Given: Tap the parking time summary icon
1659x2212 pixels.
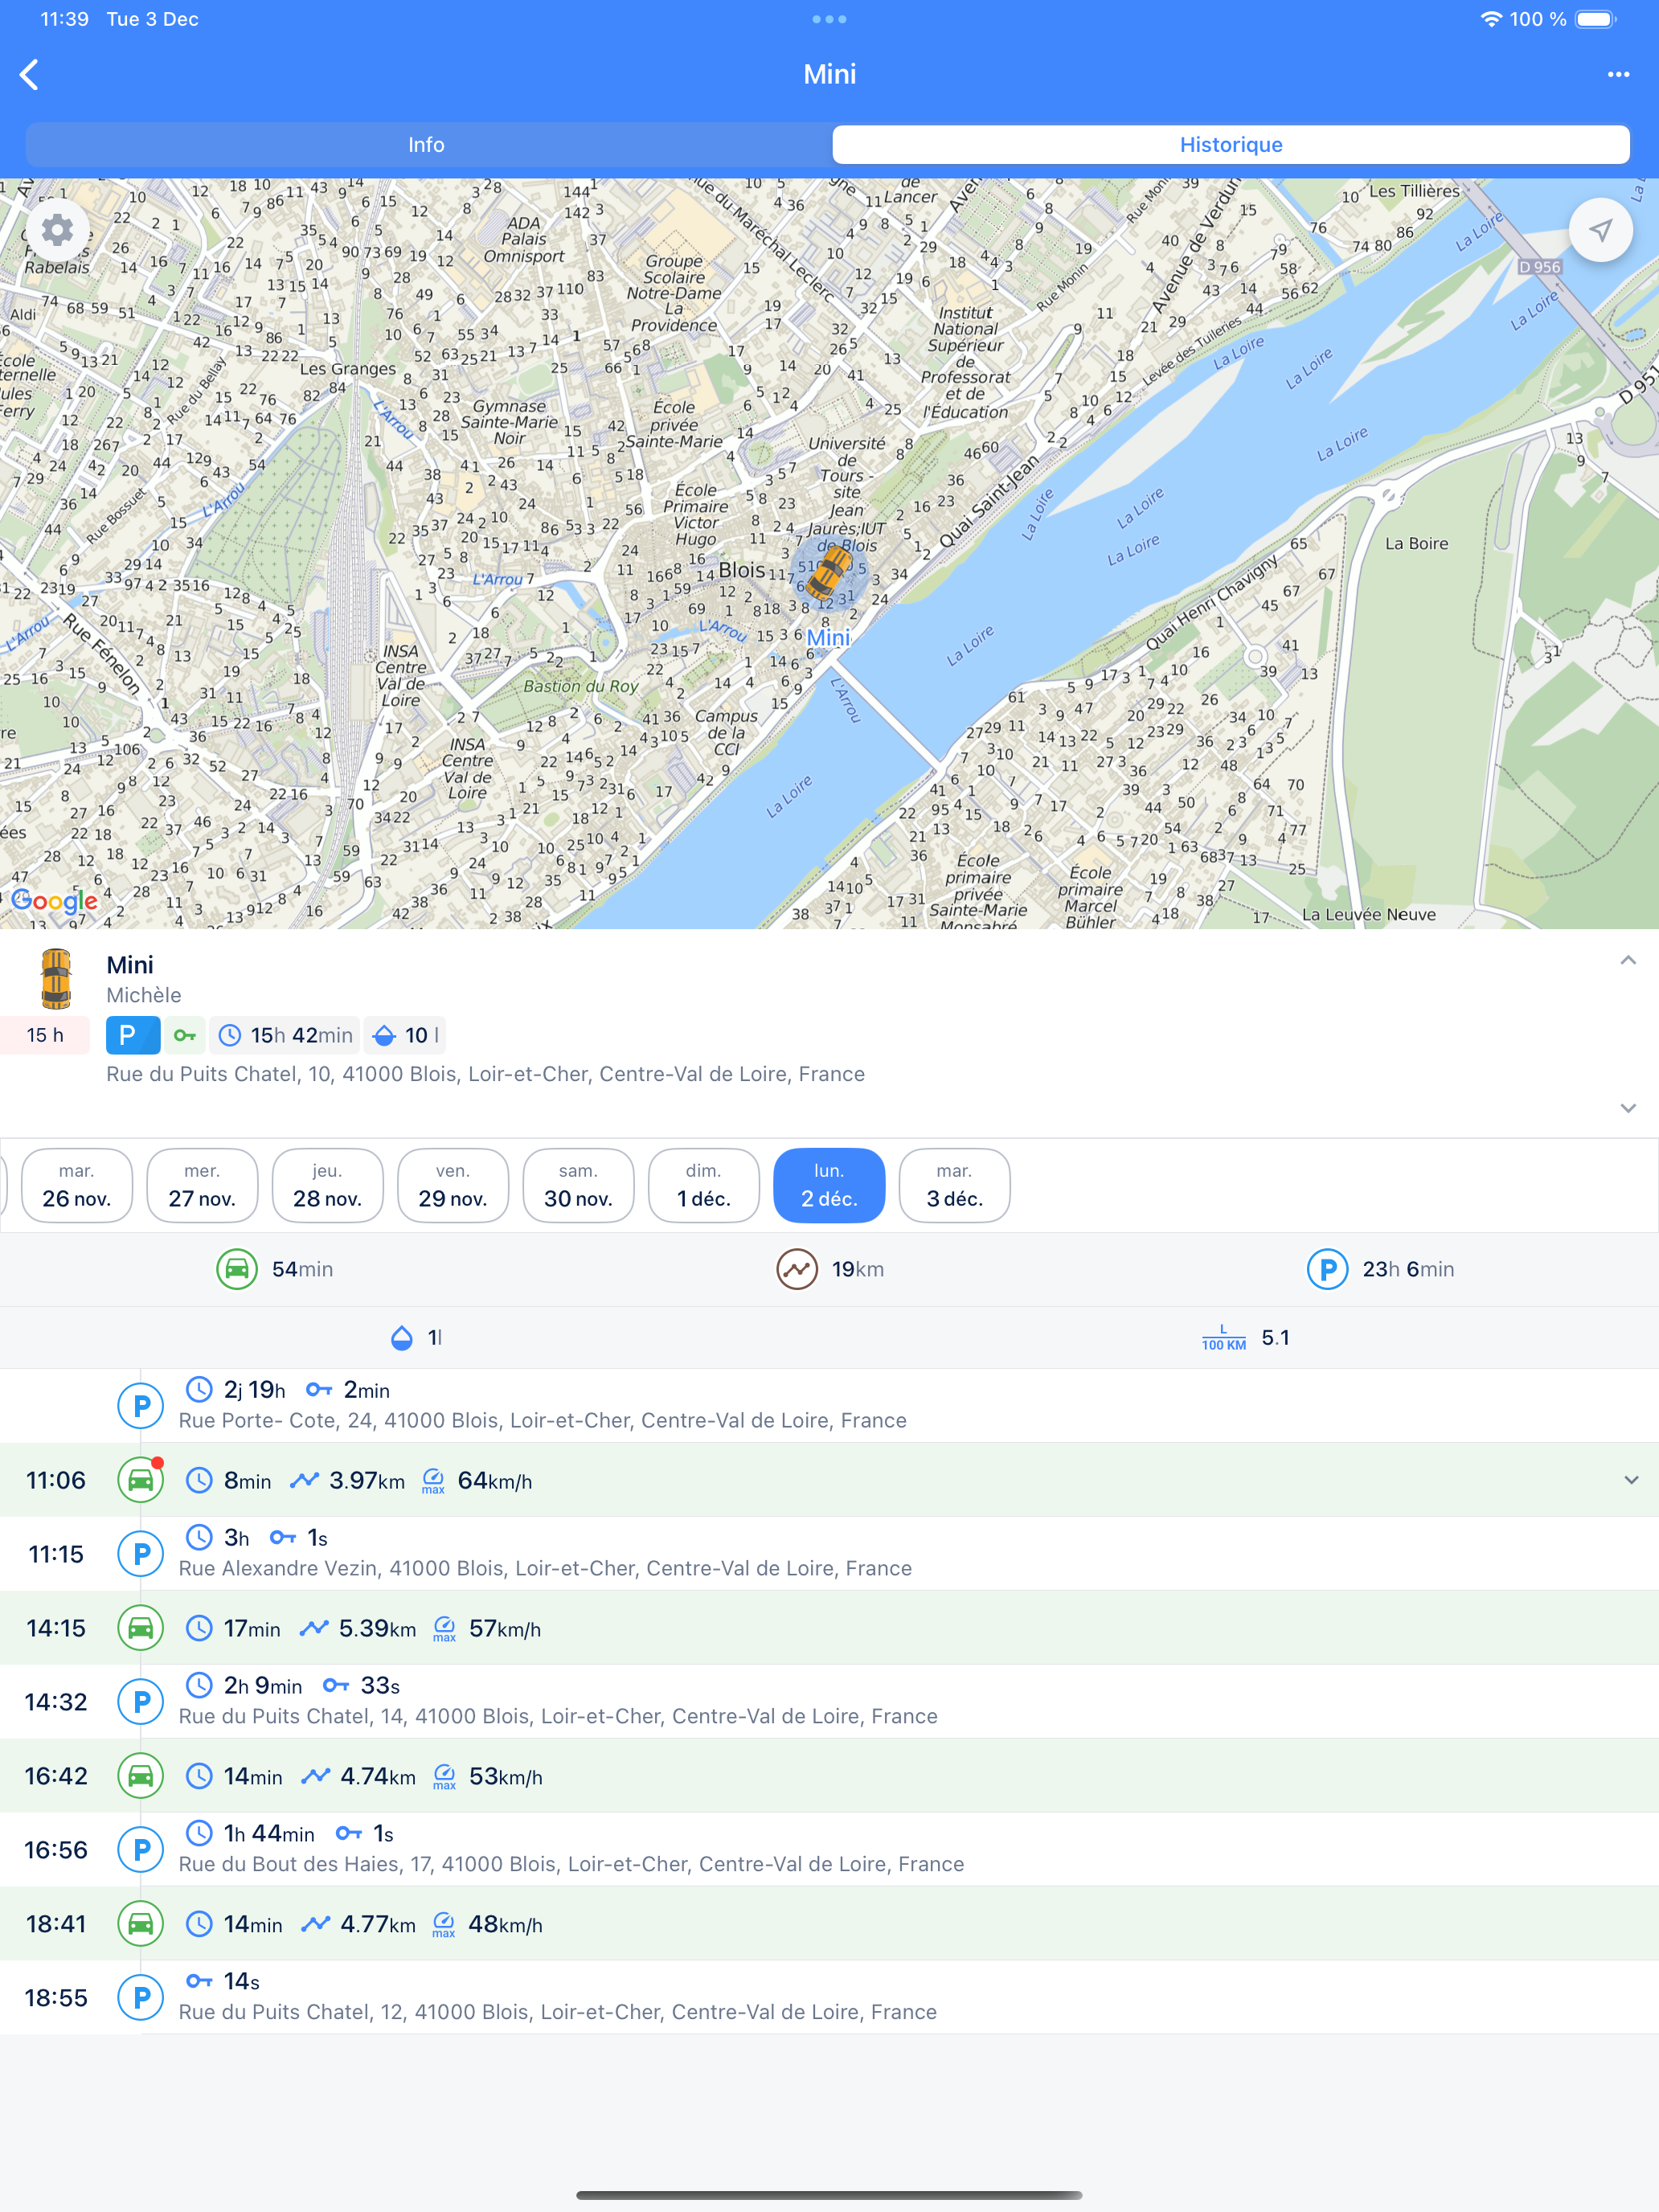Looking at the screenshot, I should (1327, 1269).
